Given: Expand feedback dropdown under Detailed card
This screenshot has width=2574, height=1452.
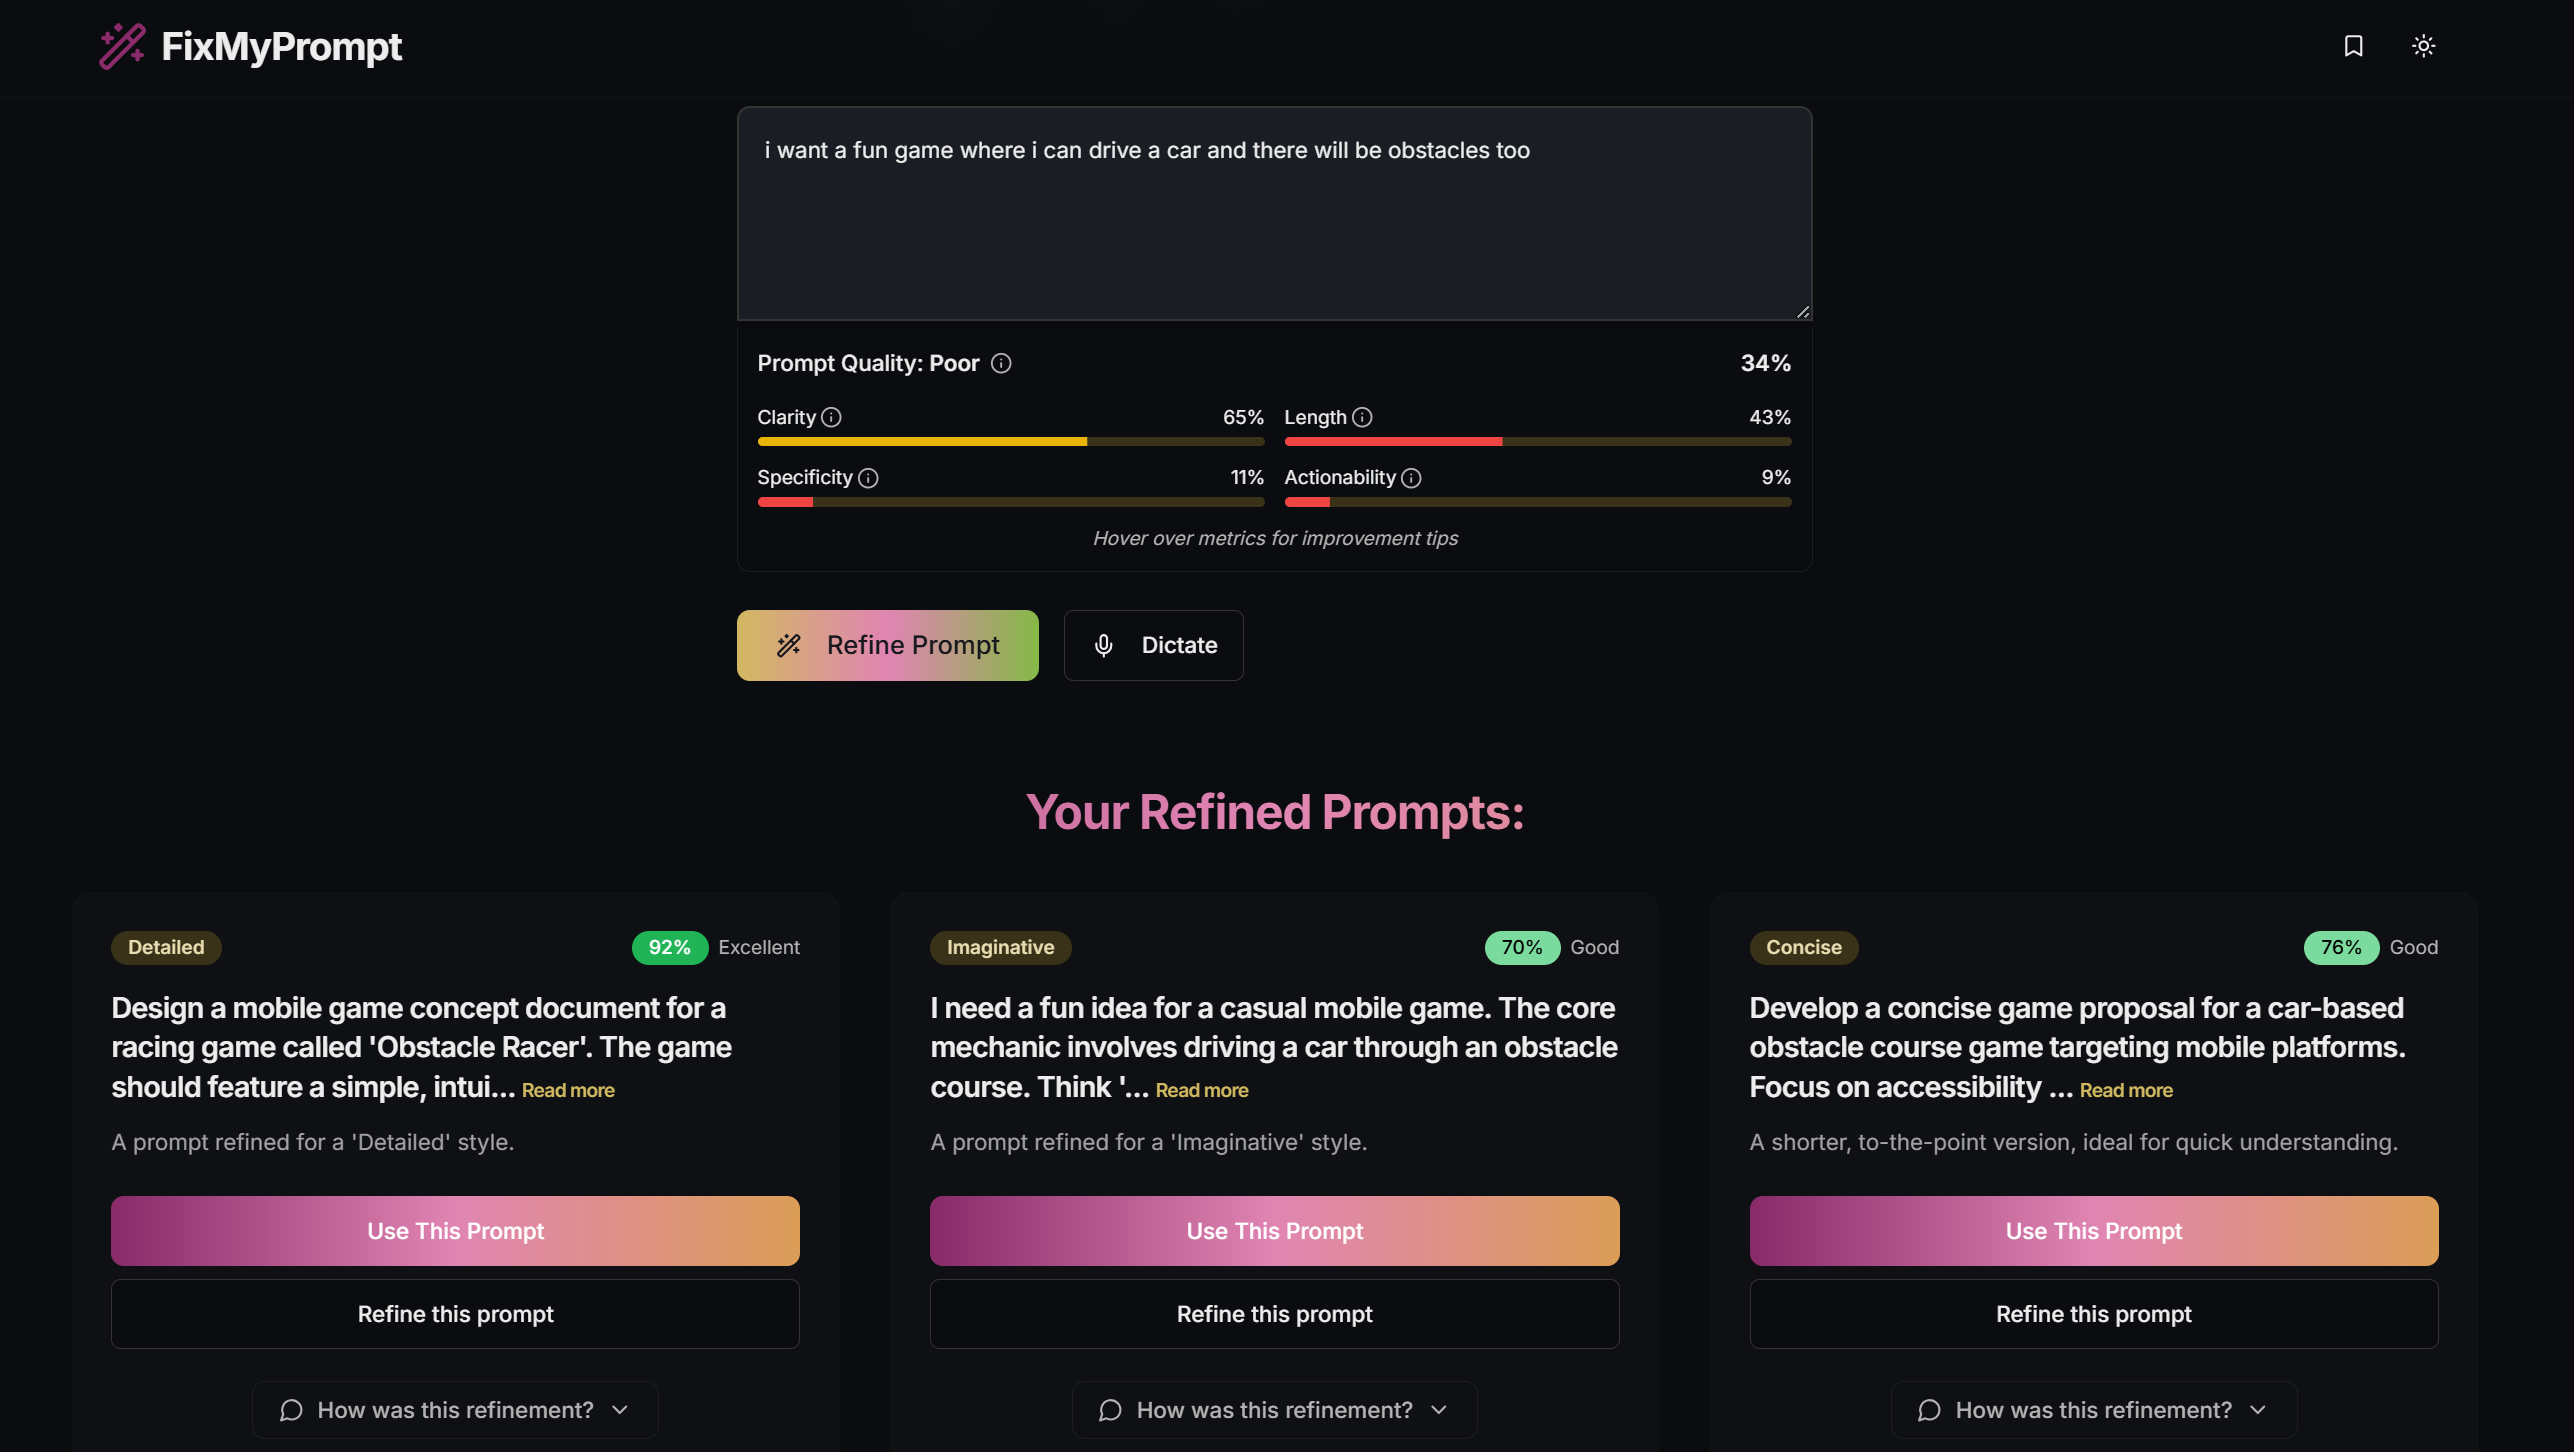Looking at the screenshot, I should click(x=455, y=1410).
